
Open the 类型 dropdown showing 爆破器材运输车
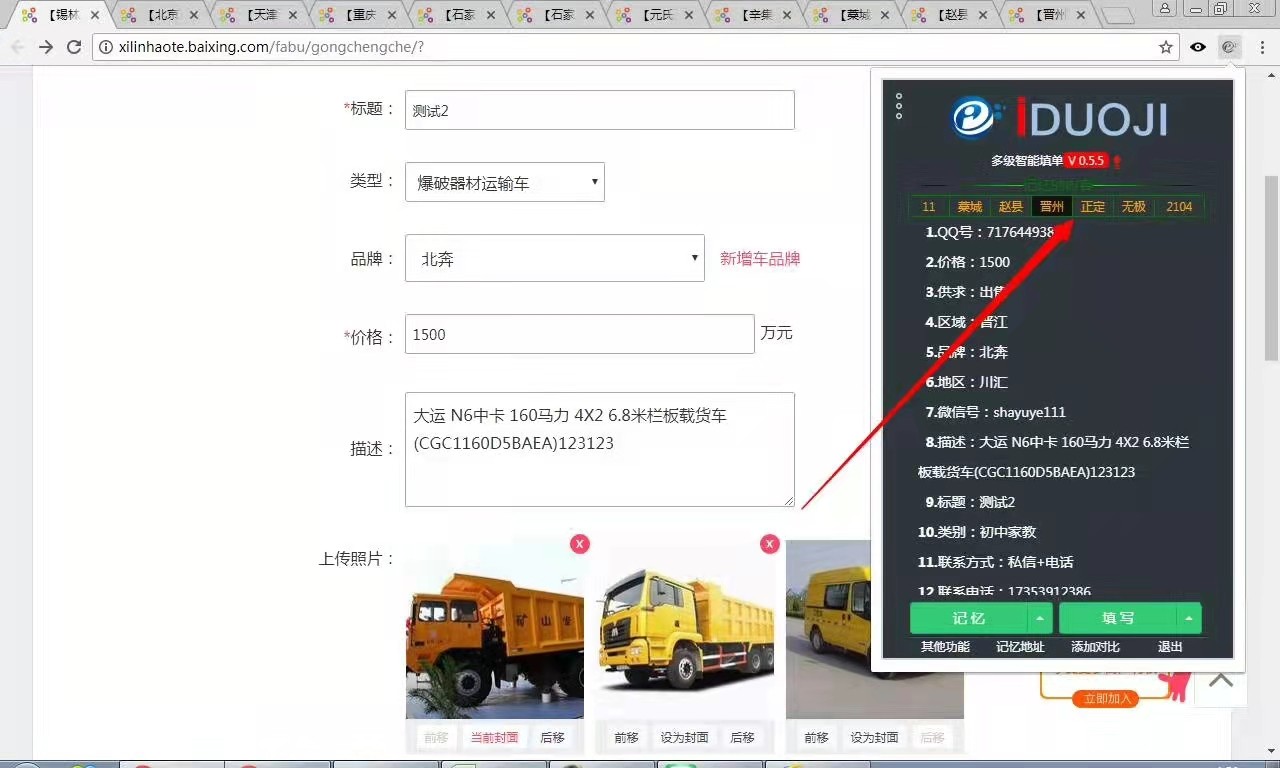(505, 182)
